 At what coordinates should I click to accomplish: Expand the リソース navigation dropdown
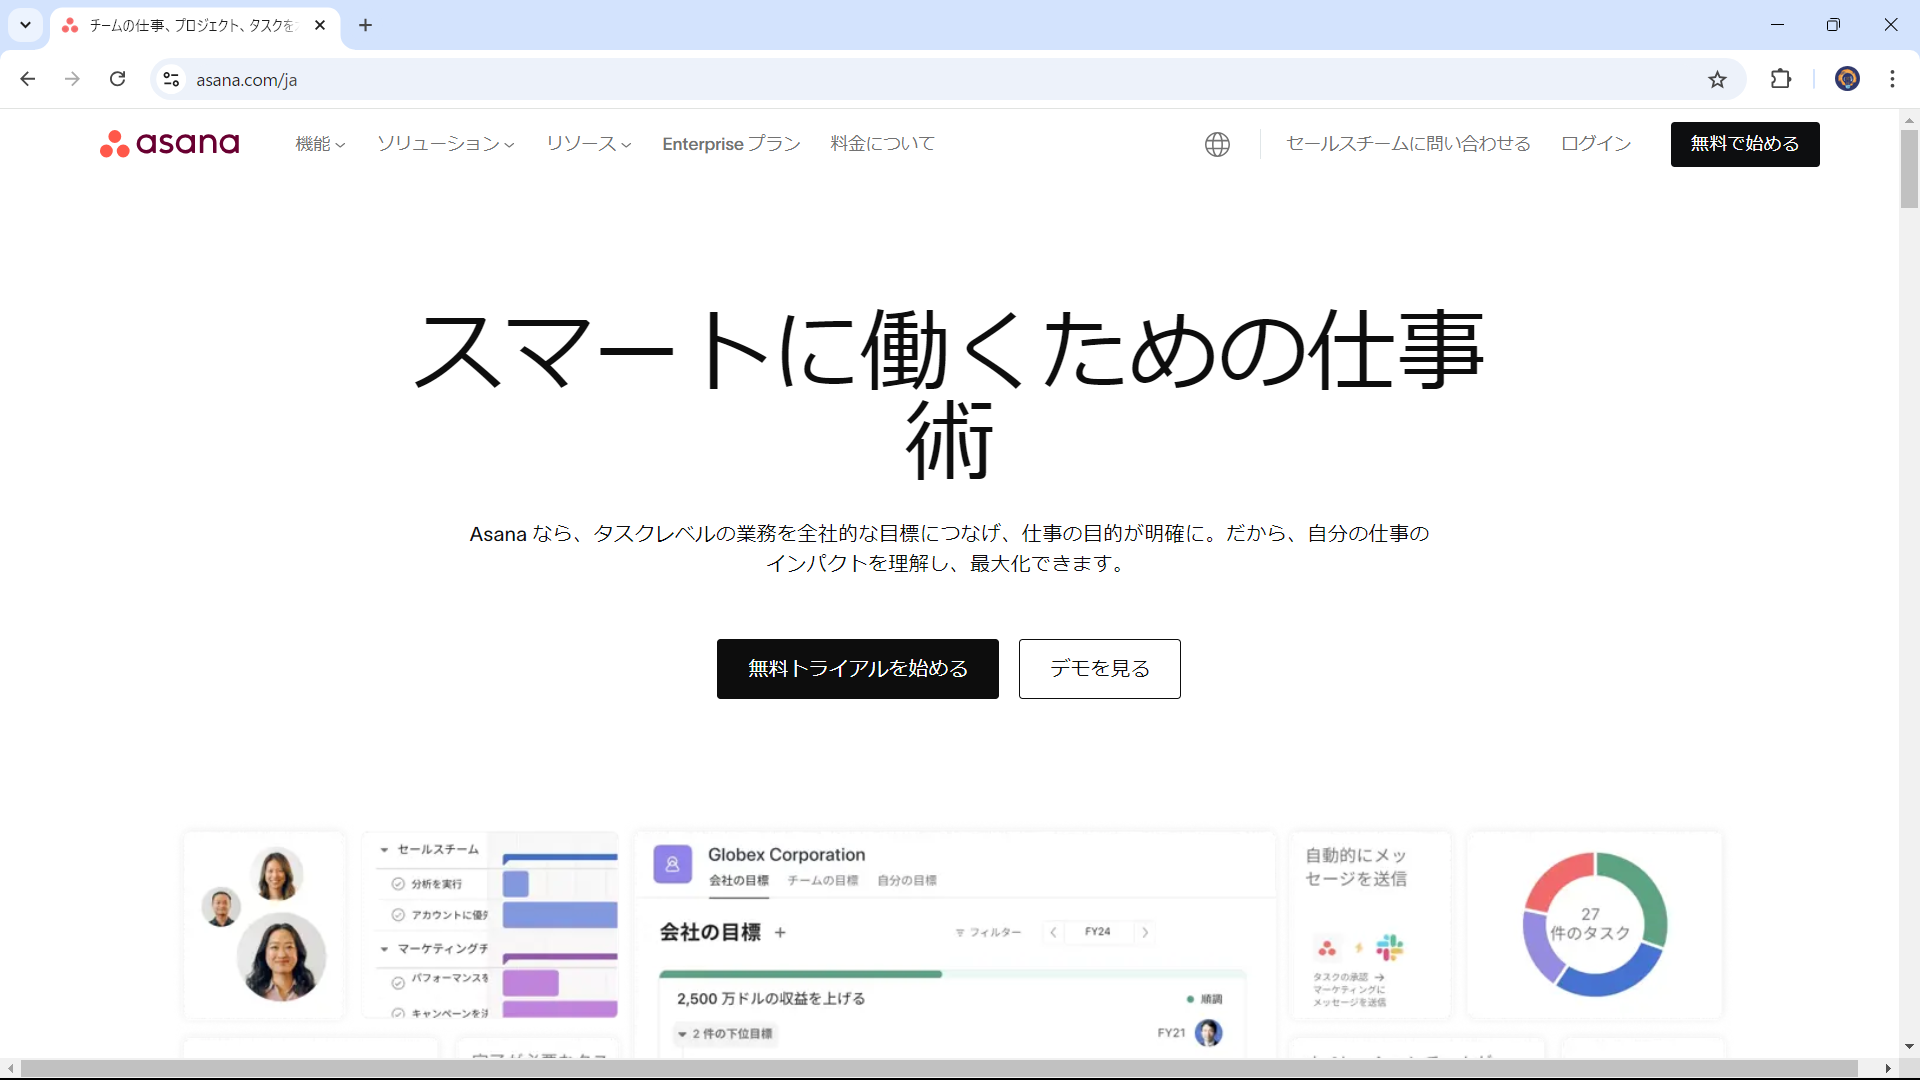click(588, 144)
